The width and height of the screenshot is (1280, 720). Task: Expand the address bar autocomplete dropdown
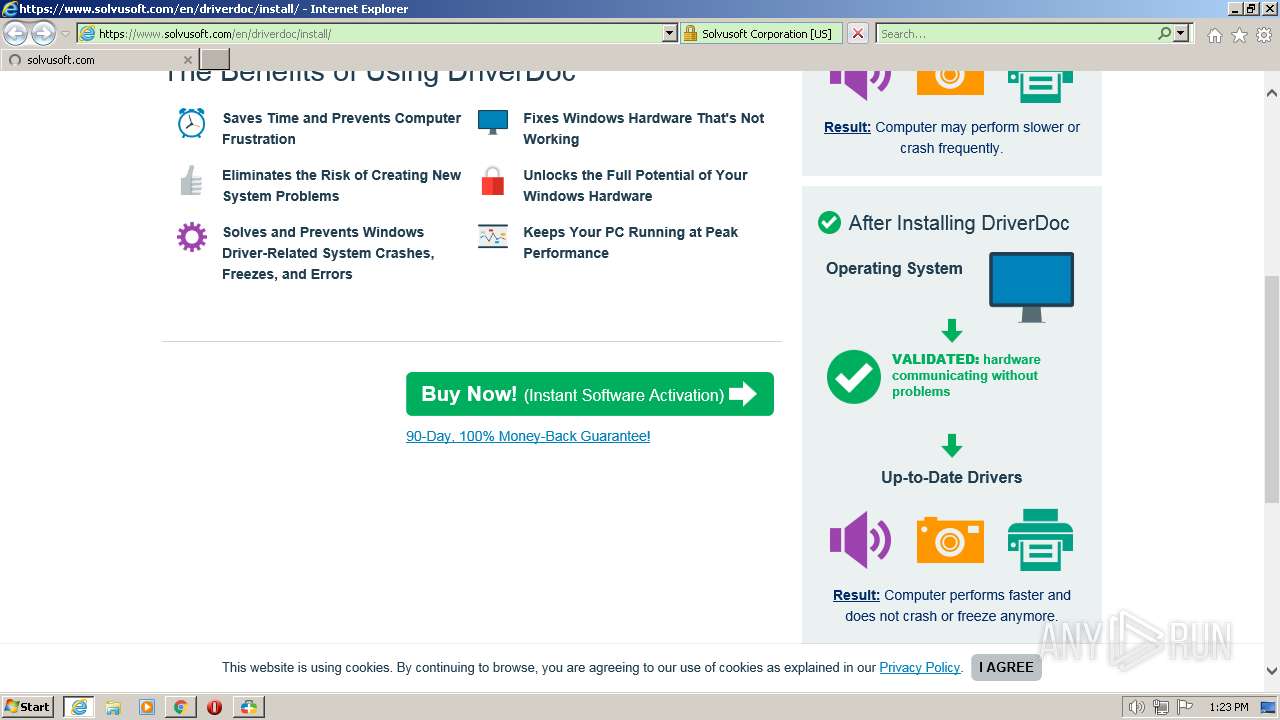670,33
